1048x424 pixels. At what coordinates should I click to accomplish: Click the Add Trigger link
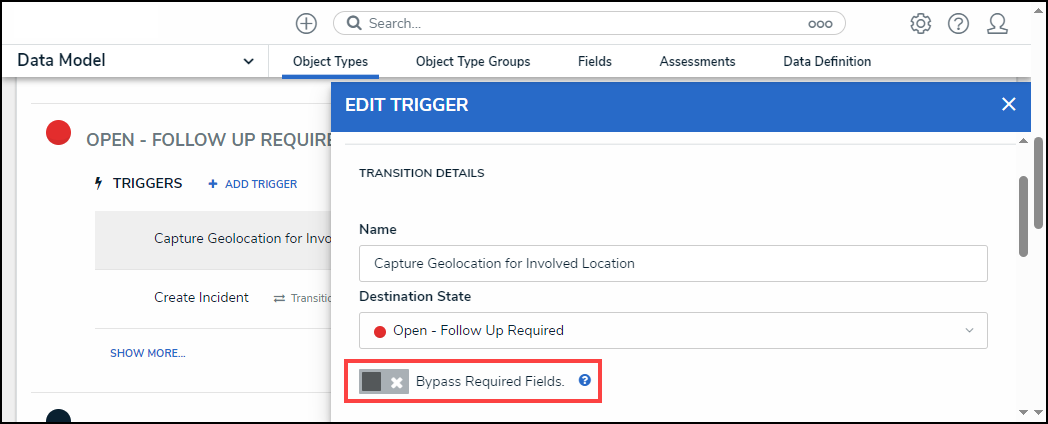pyautogui.click(x=253, y=184)
